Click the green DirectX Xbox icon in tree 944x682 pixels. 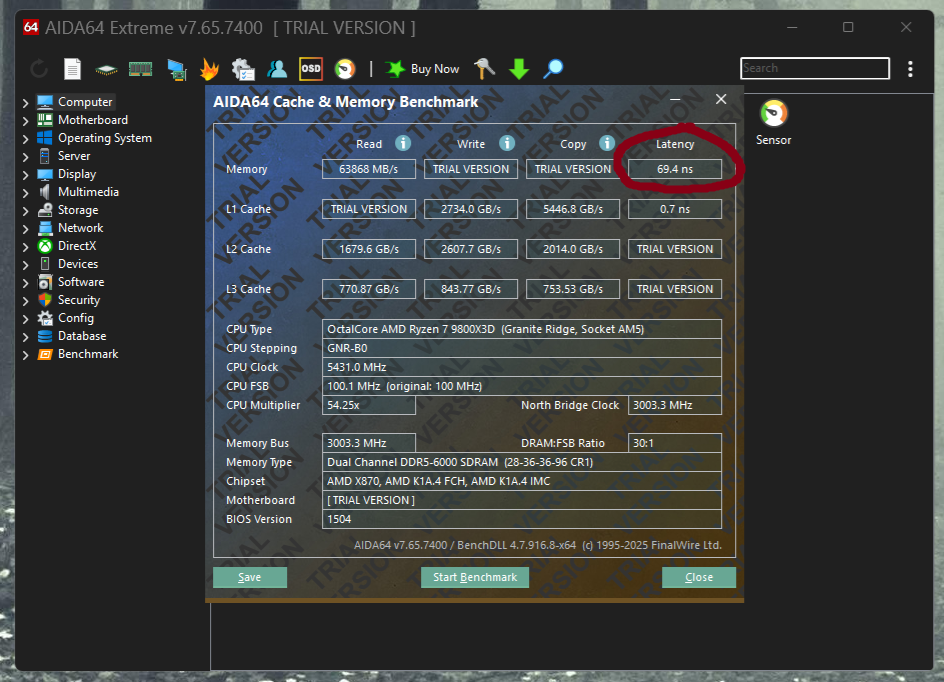45,246
